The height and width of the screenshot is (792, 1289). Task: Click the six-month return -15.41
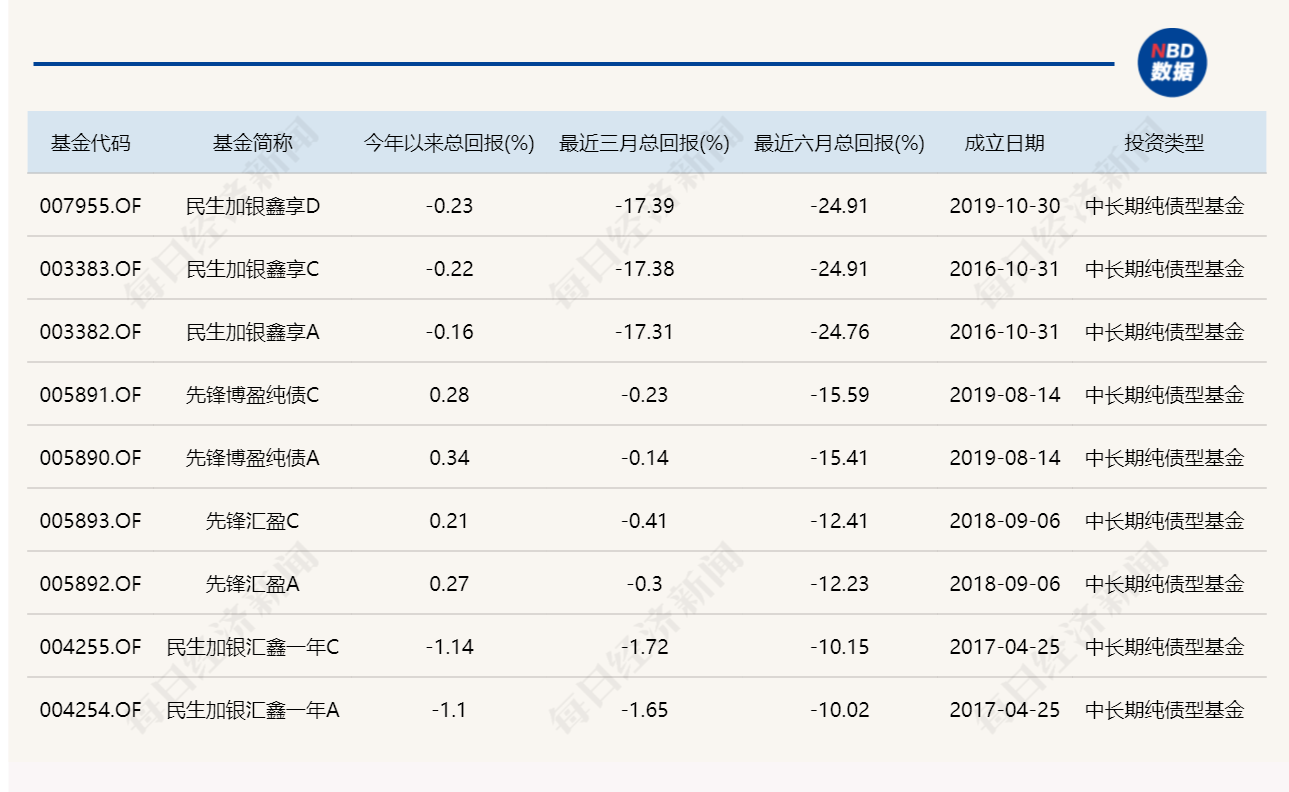[x=839, y=458]
